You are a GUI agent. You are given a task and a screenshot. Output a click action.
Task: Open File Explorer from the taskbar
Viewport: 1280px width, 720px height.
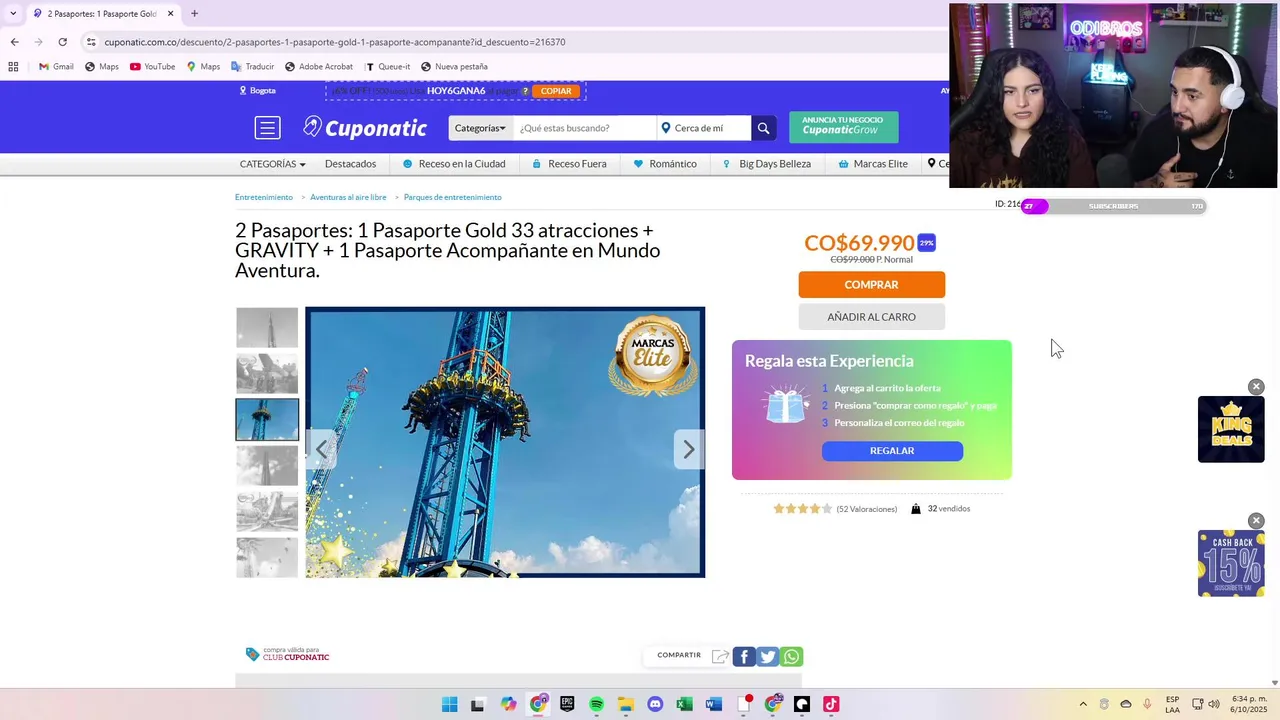pos(625,704)
